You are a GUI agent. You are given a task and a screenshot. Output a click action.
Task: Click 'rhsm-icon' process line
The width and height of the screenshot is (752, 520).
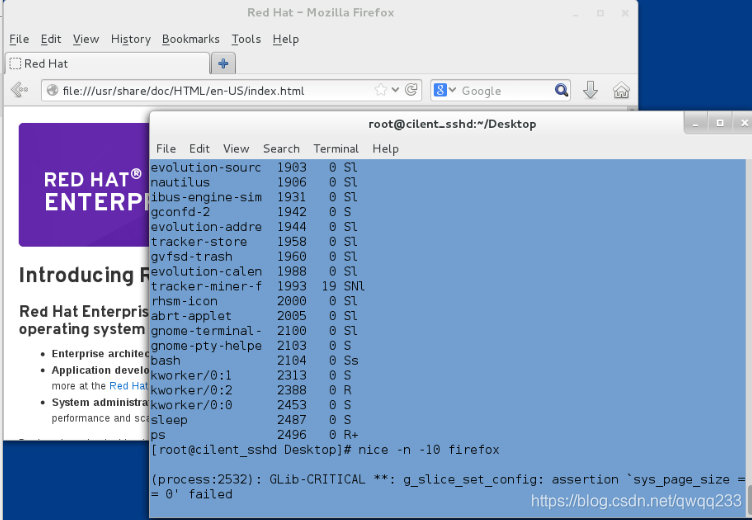(255, 301)
